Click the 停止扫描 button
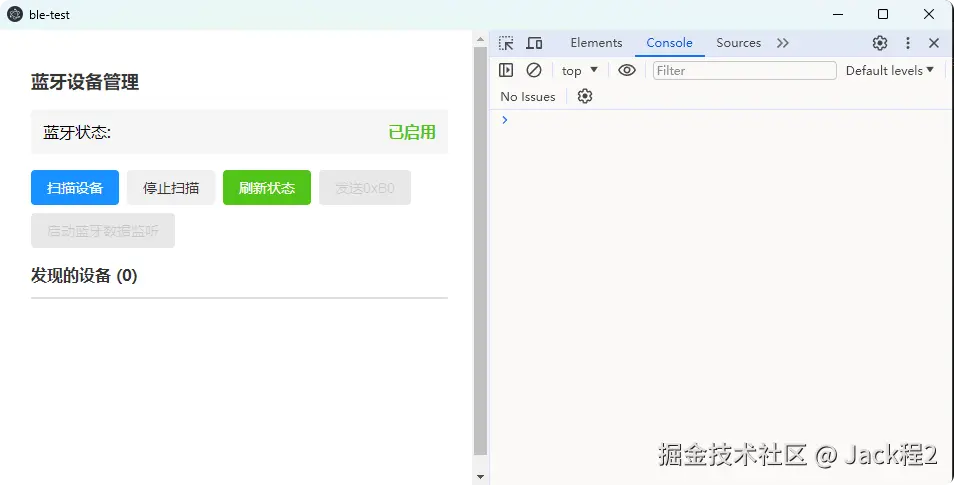The height and width of the screenshot is (485, 954). point(171,187)
